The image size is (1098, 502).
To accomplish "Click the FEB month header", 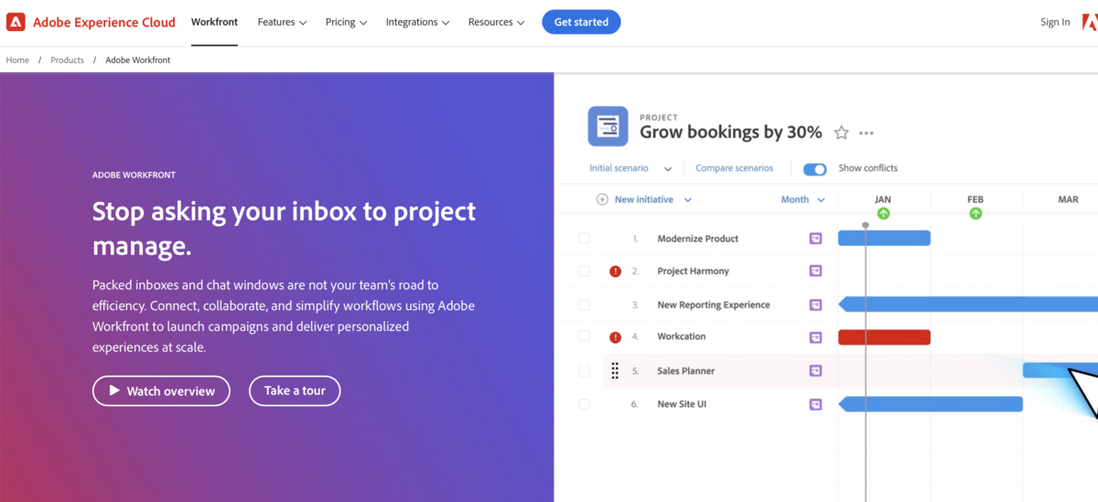I will (x=975, y=200).
